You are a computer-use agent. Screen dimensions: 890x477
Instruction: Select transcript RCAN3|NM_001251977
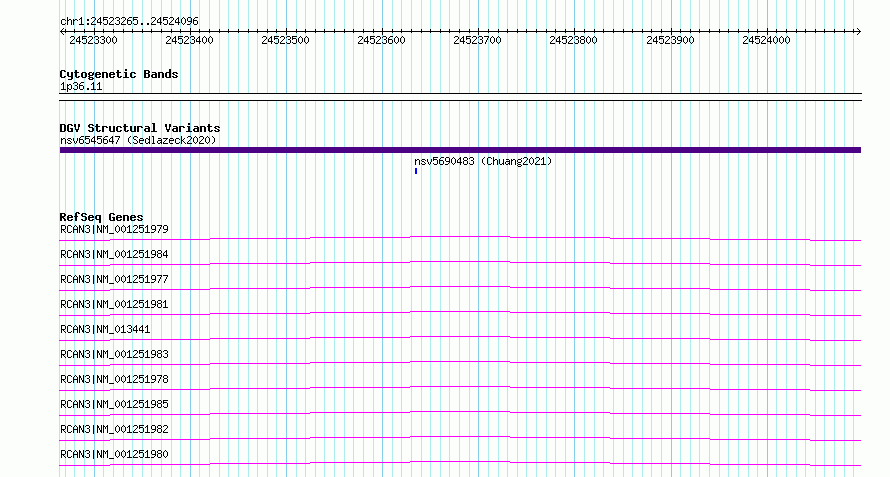pyautogui.click(x=114, y=279)
